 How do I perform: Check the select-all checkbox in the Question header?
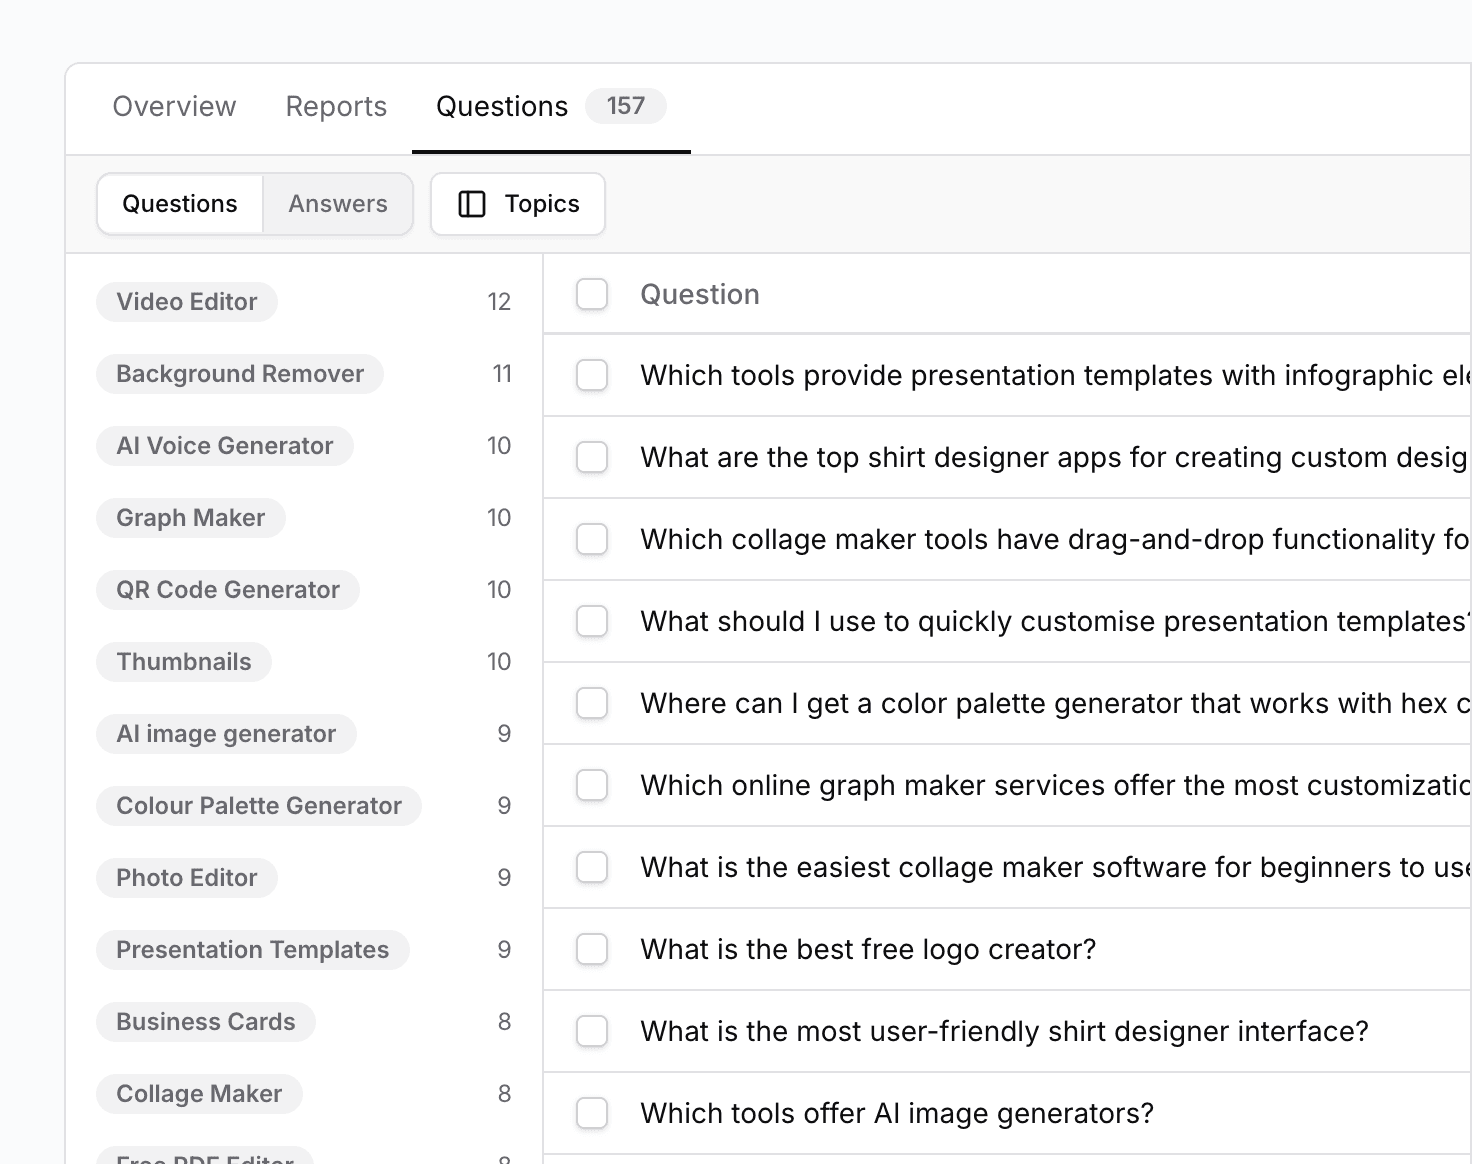click(x=592, y=295)
